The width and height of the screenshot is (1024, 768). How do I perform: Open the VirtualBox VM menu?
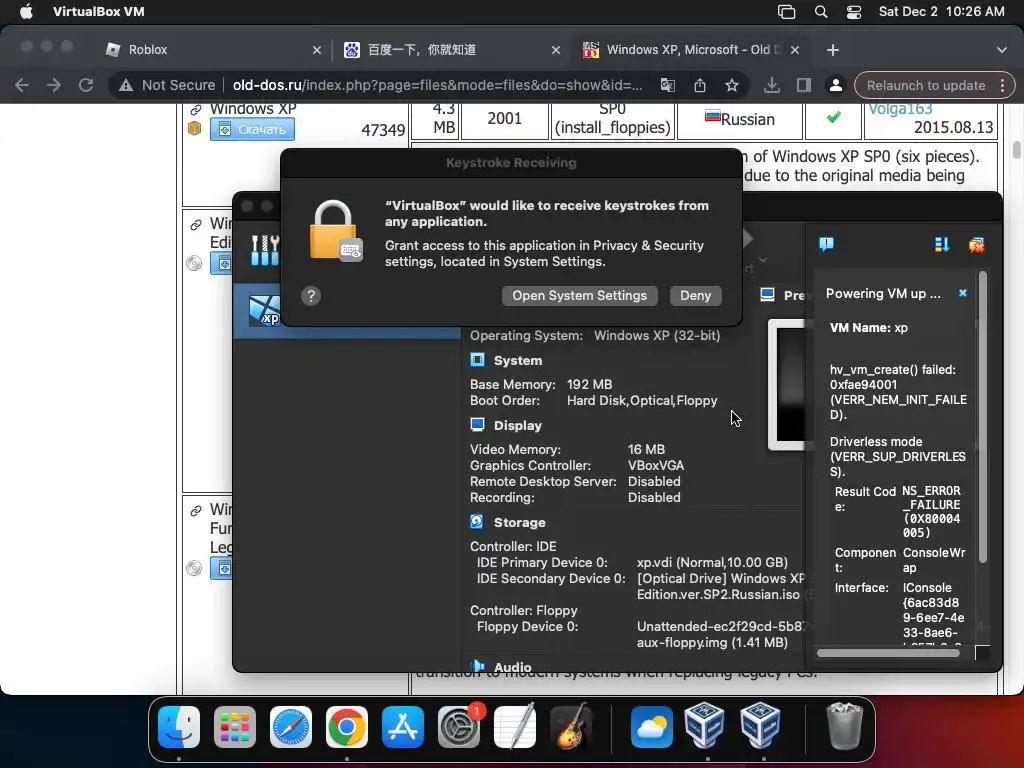click(x=99, y=12)
